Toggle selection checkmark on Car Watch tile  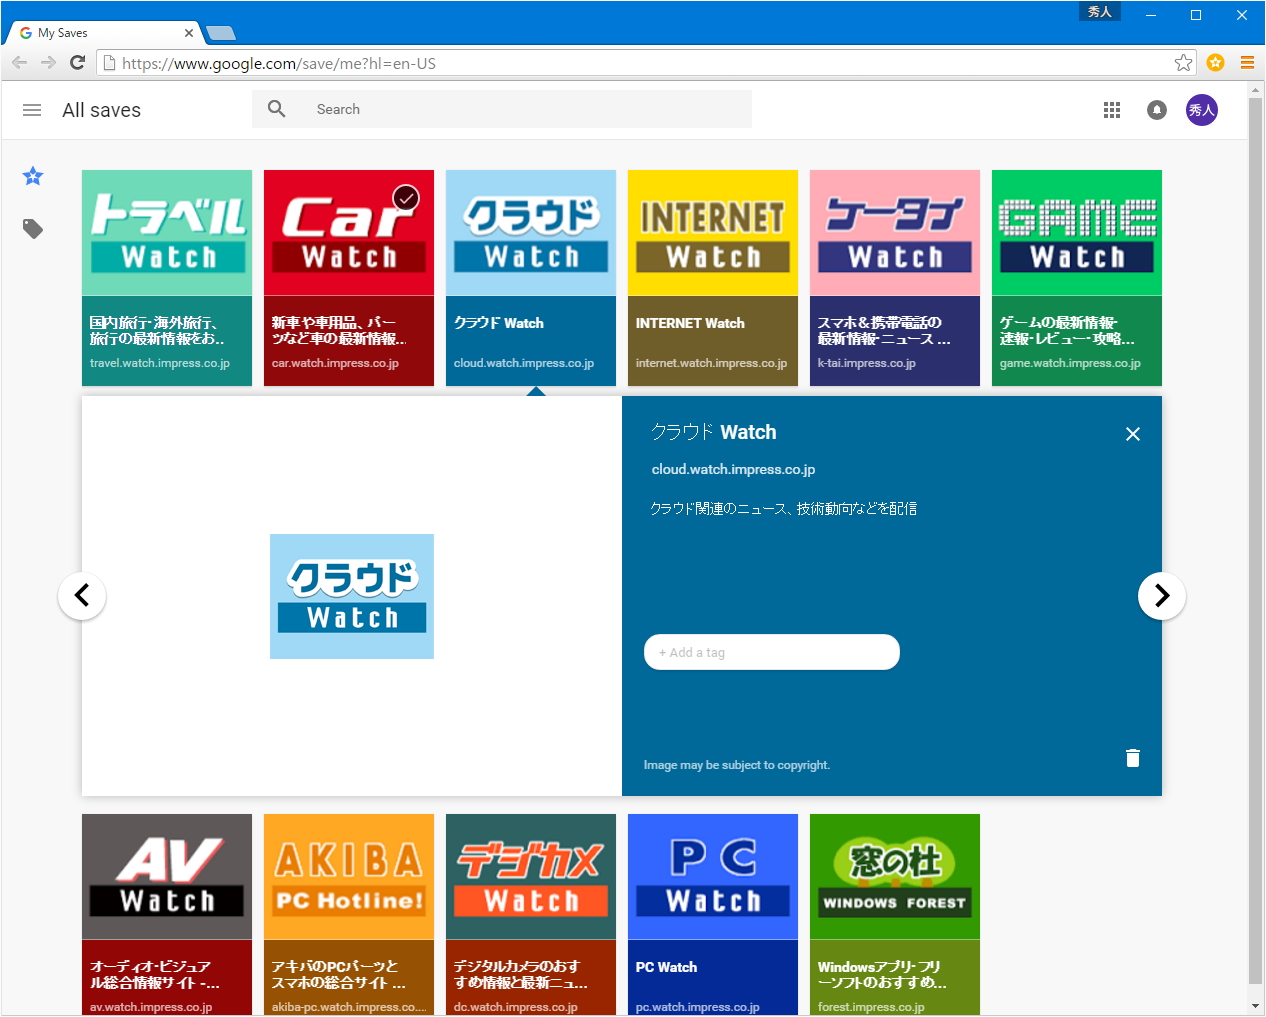405,198
